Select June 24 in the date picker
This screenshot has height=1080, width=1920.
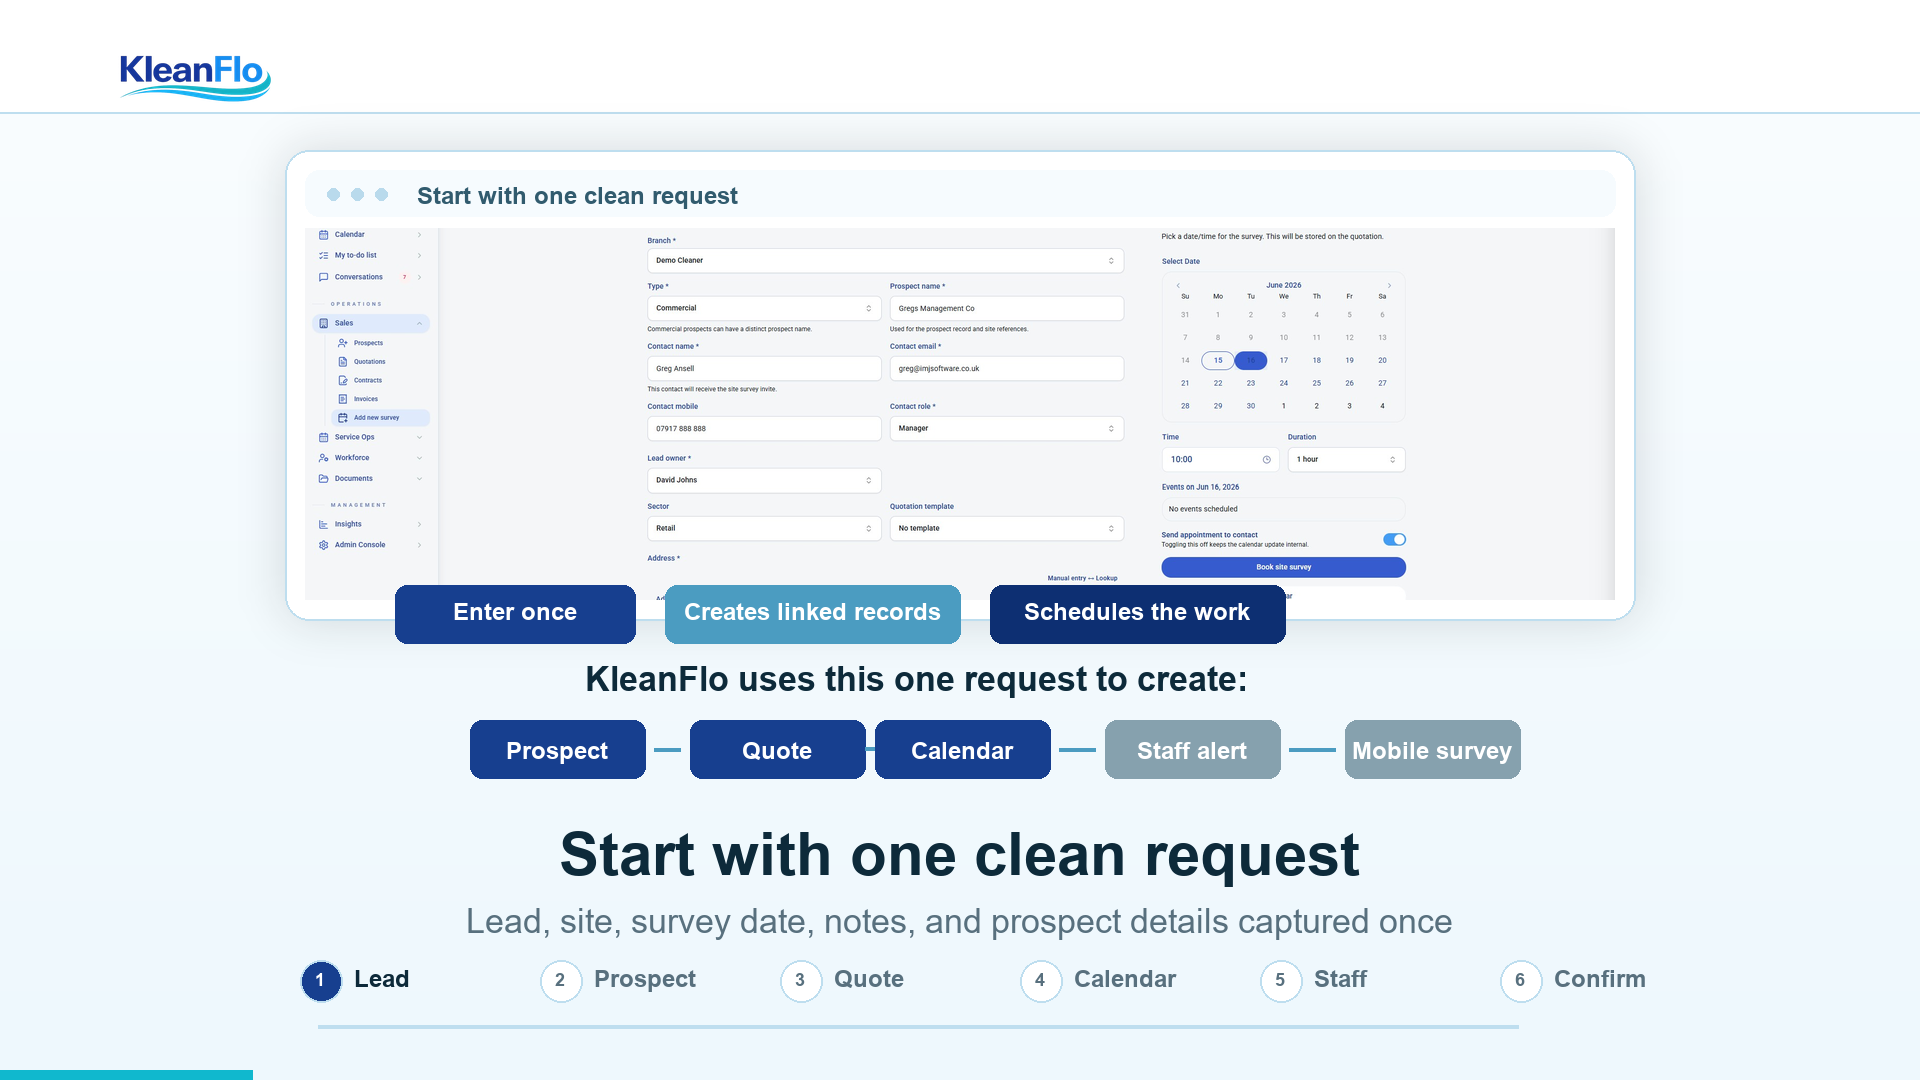tap(1284, 384)
